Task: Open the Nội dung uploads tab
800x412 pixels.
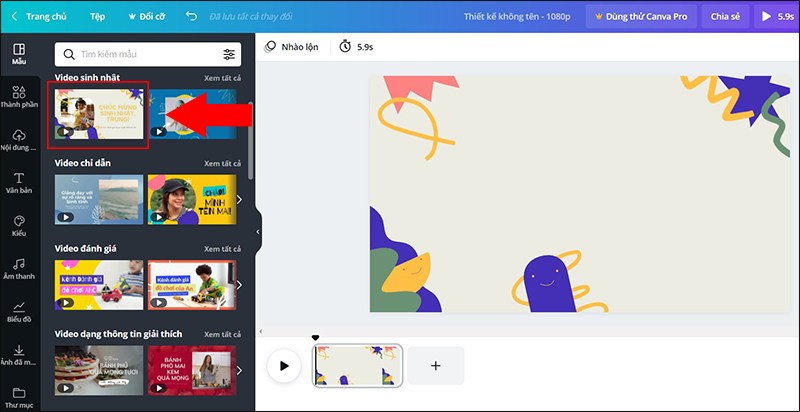Action: [19, 140]
